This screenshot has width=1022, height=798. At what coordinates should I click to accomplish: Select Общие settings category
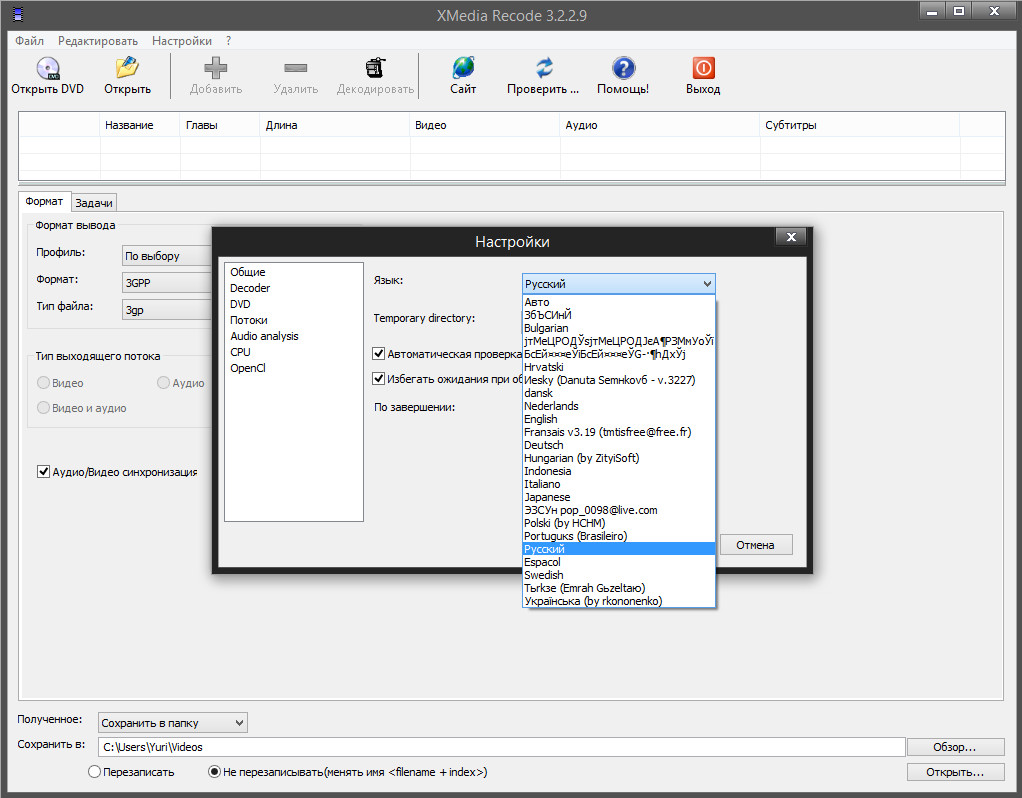[248, 272]
